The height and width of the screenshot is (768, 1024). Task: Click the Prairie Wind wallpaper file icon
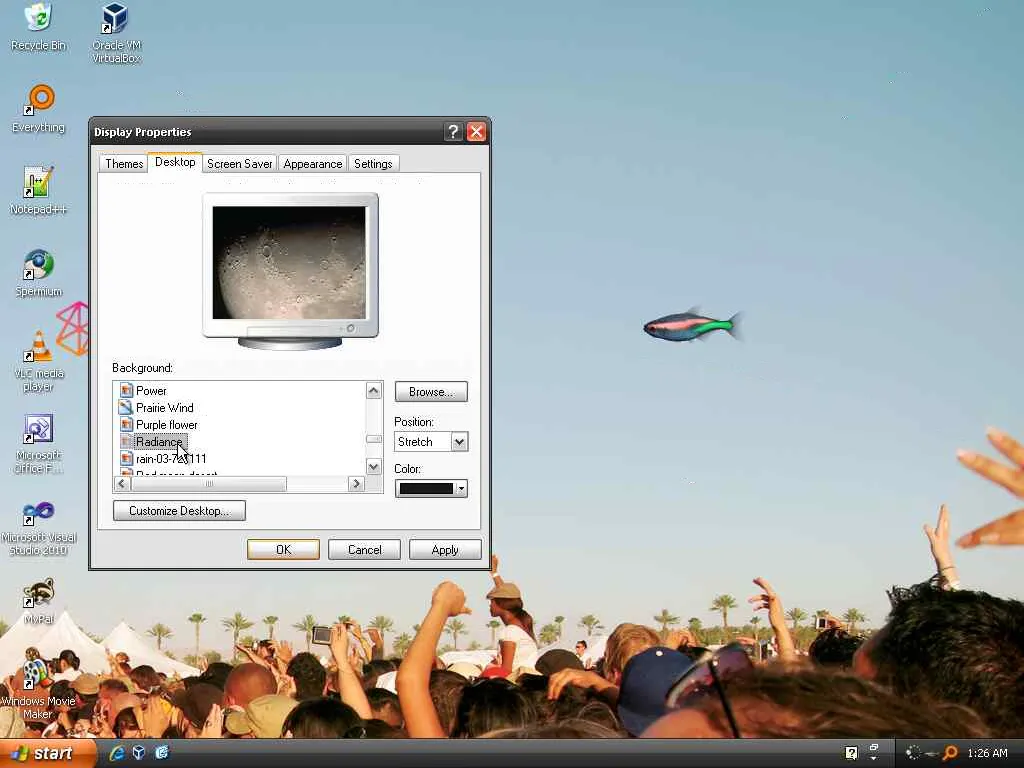(x=126, y=408)
